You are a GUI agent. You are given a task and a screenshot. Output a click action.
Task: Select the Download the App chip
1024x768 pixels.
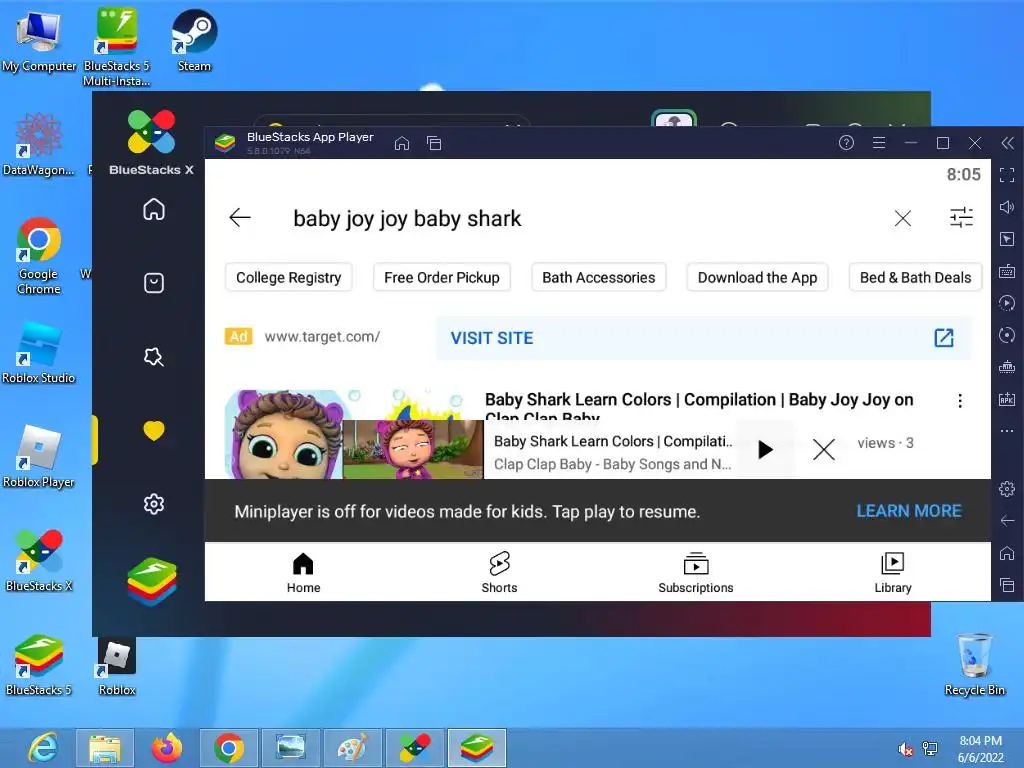[757, 278]
